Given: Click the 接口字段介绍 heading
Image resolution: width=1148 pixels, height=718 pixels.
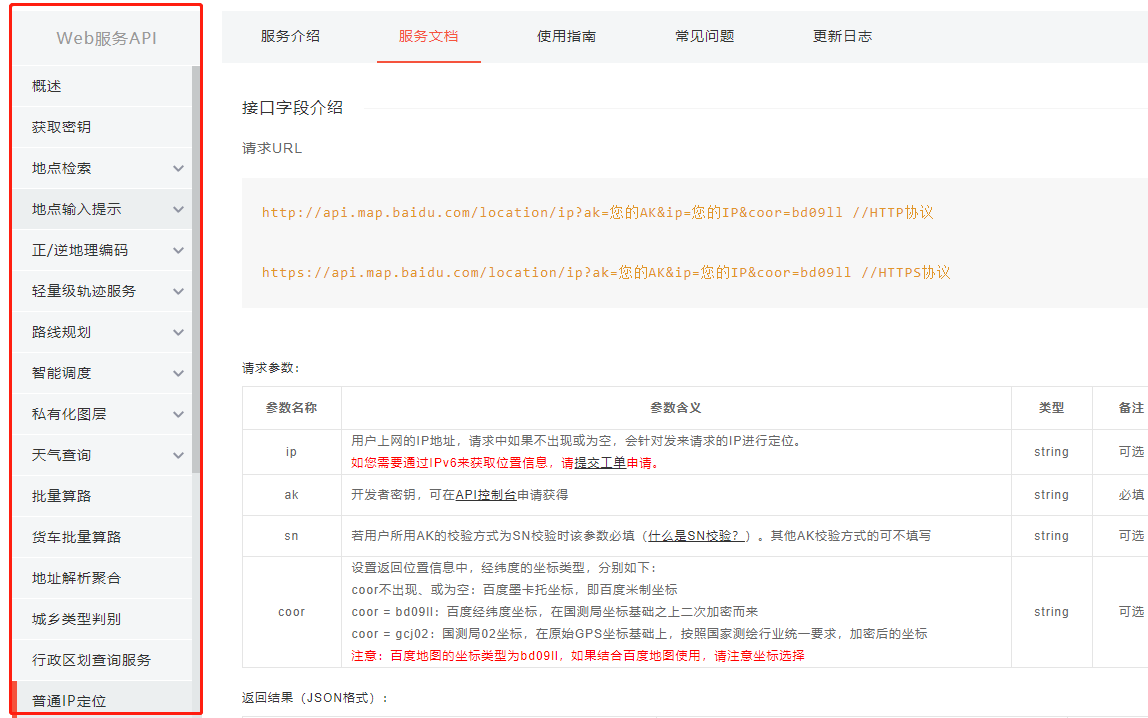Looking at the screenshot, I should point(292,108).
